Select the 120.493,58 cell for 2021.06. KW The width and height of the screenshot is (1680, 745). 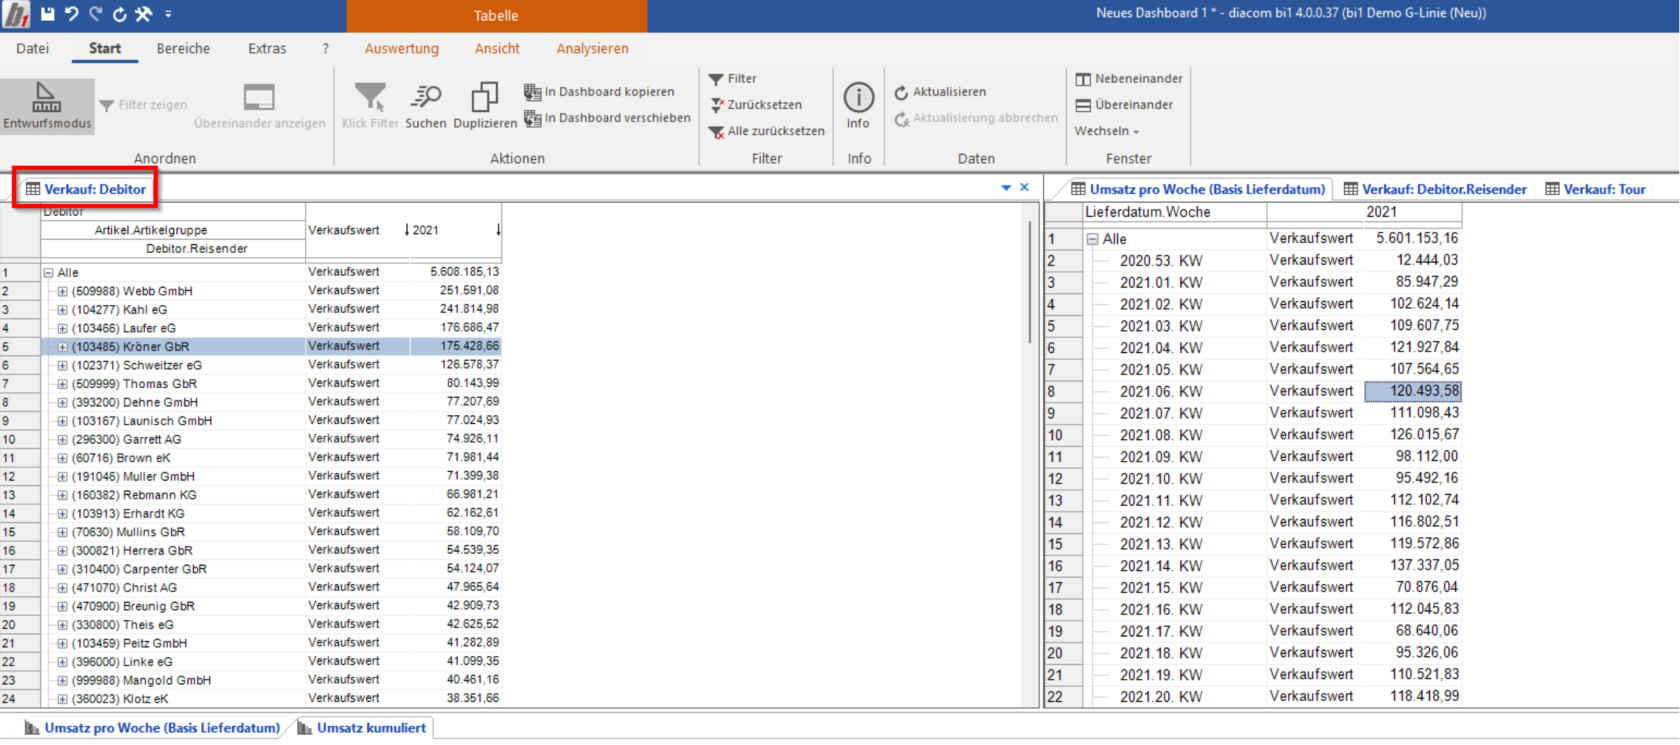point(1413,391)
